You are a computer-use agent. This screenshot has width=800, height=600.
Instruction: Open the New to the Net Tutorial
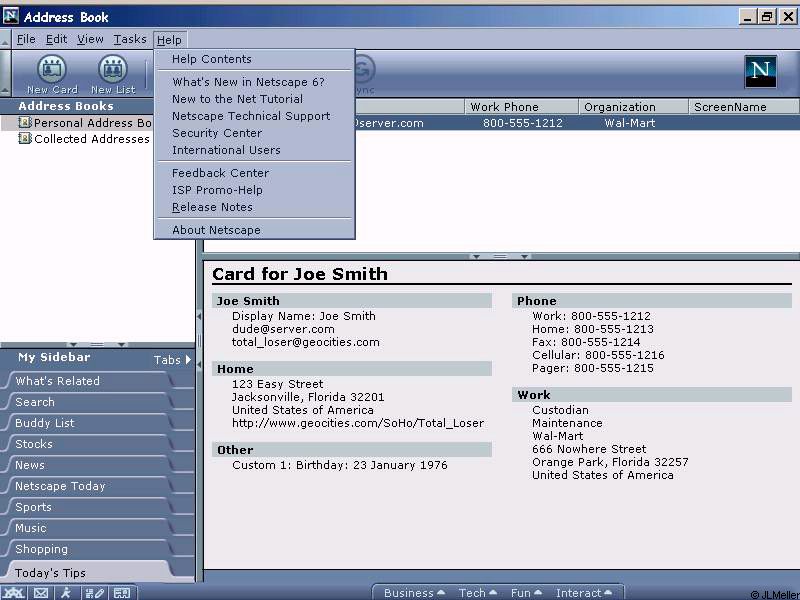point(254,99)
